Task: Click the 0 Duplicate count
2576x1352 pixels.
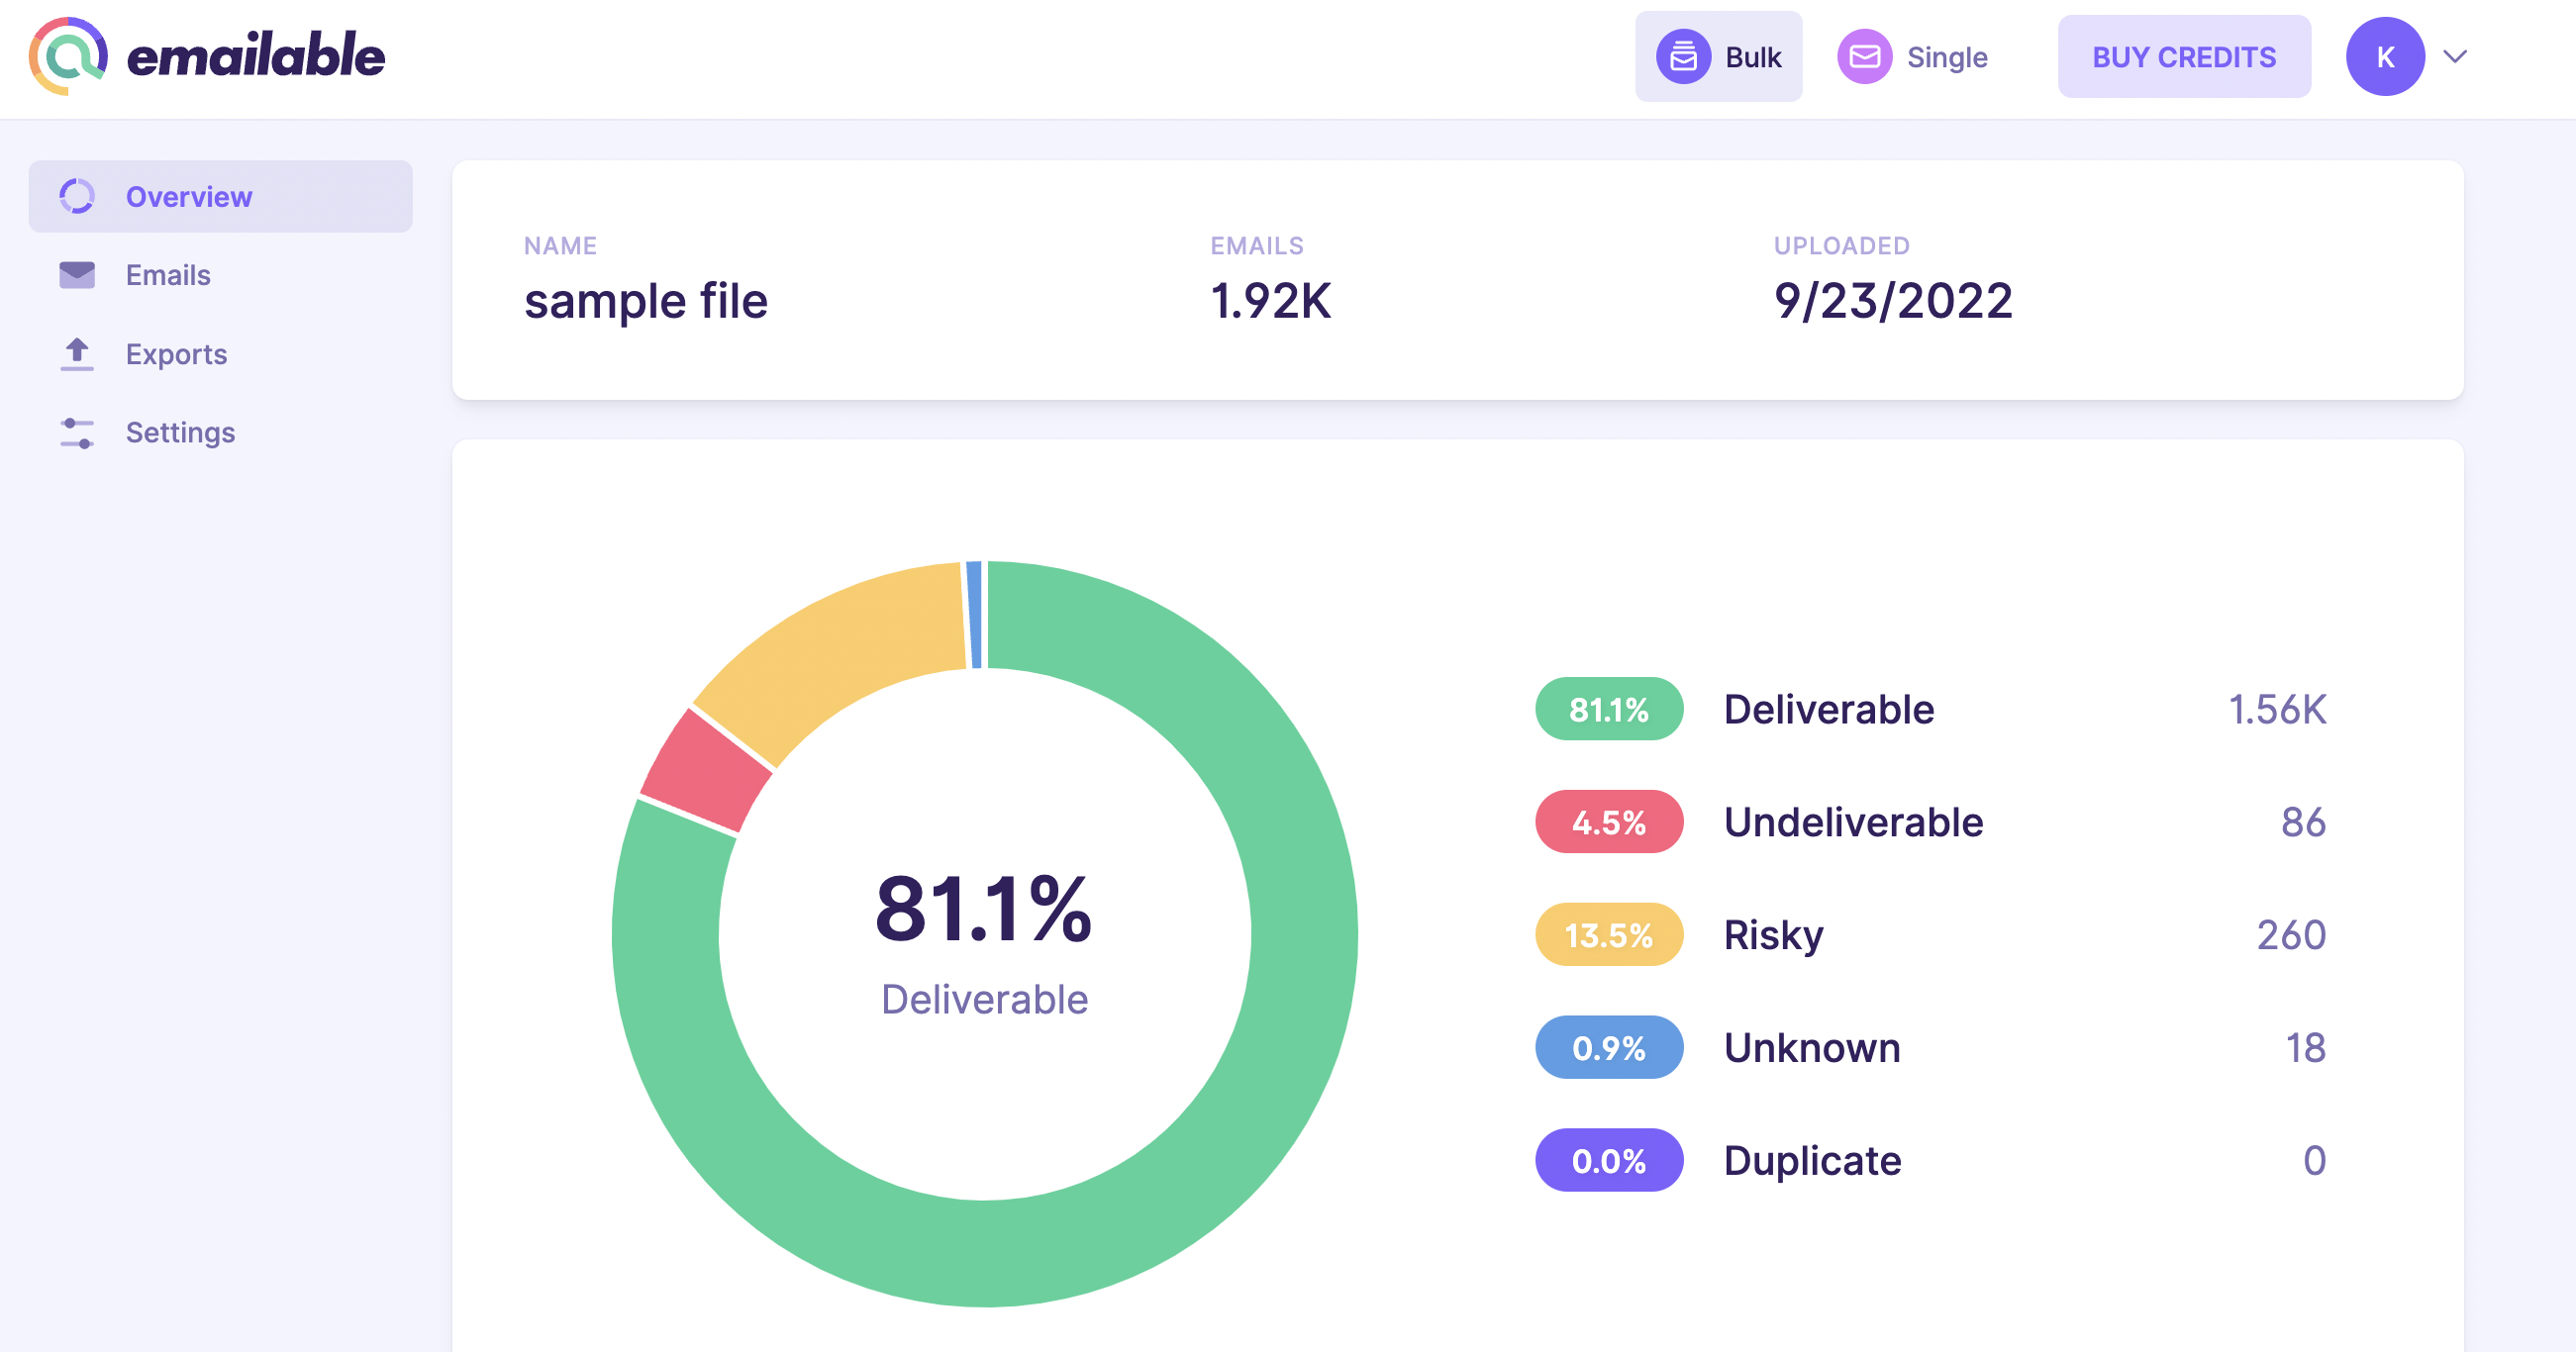Action: pyautogui.click(x=2314, y=1161)
